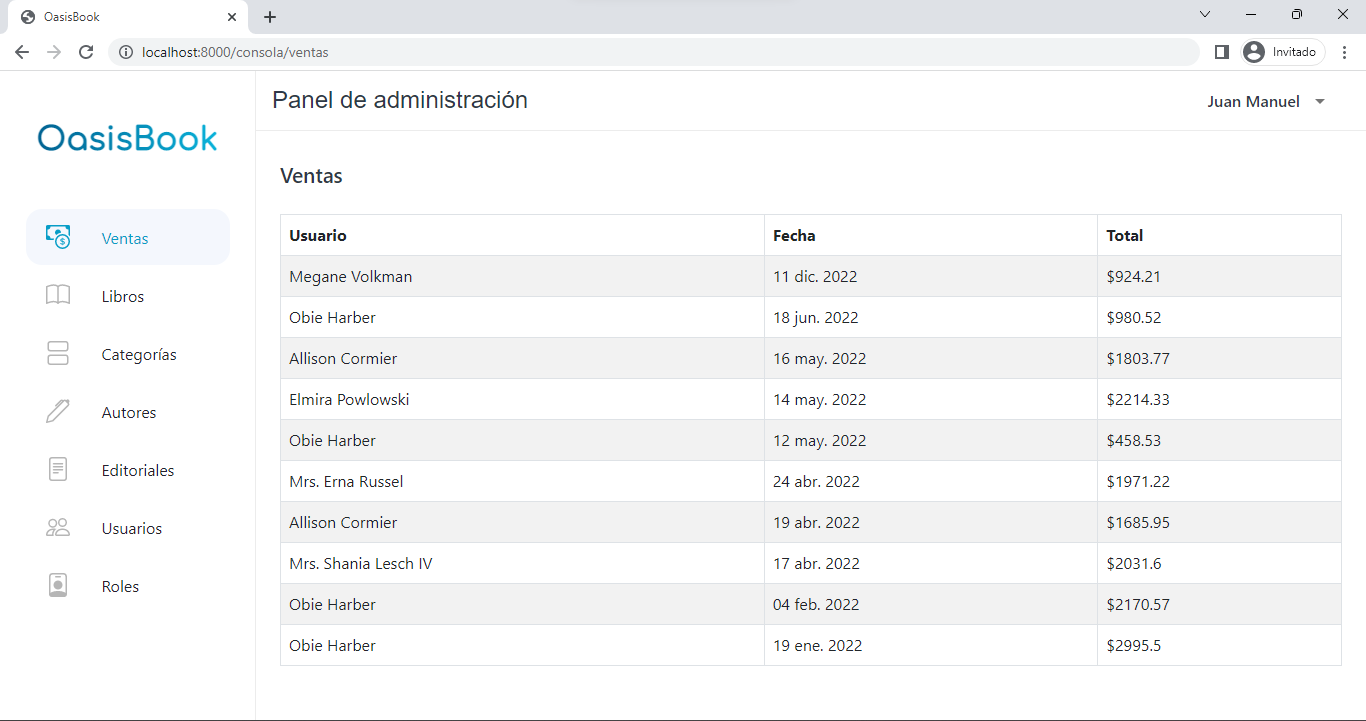
Task: Click the Roles badge icon
Action: [58, 585]
